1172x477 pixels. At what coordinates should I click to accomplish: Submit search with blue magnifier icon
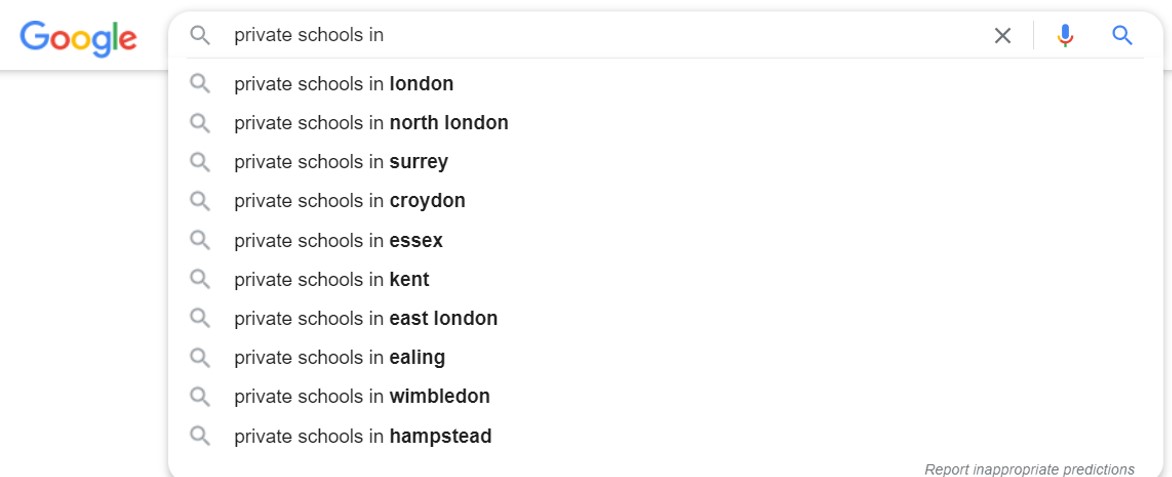[x=1122, y=35]
